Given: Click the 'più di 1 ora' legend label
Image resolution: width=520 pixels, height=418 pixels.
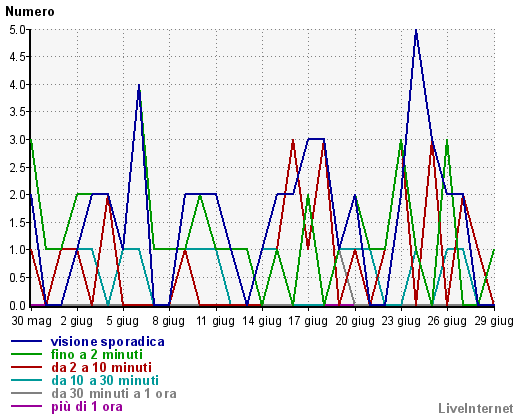Looking at the screenshot, I should [87, 407].
